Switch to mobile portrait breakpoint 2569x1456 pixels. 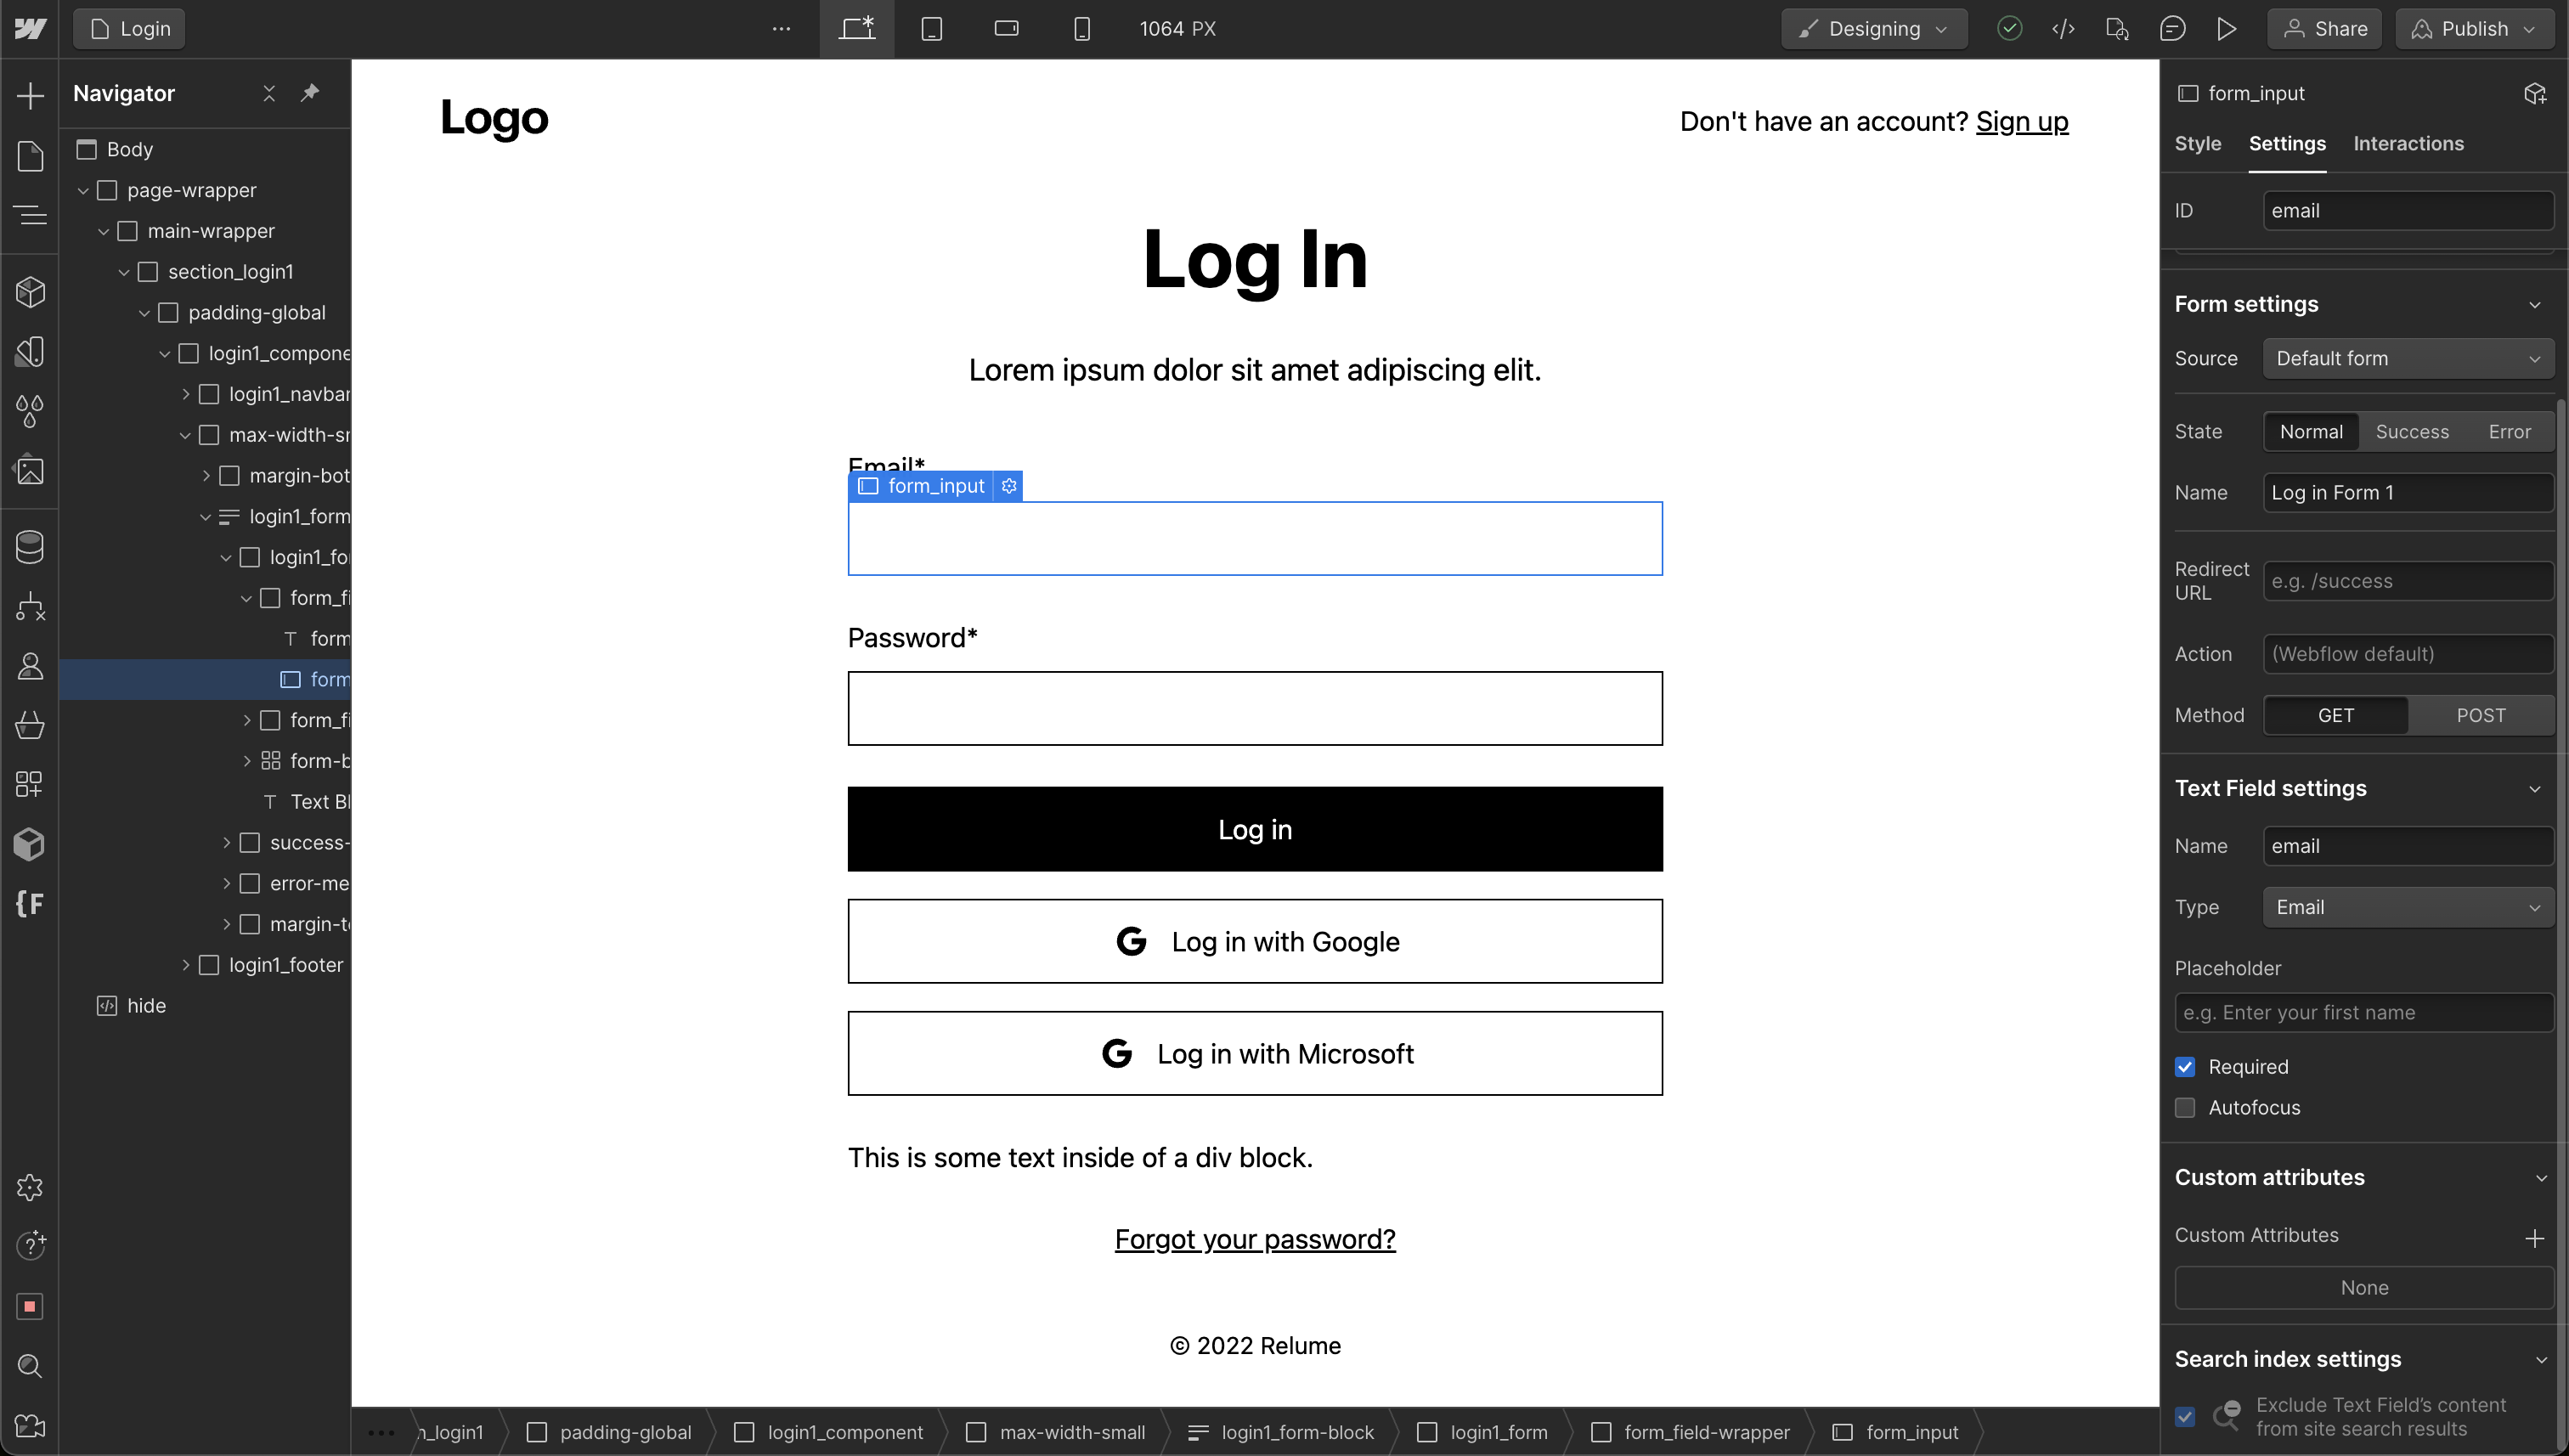click(x=1081, y=29)
